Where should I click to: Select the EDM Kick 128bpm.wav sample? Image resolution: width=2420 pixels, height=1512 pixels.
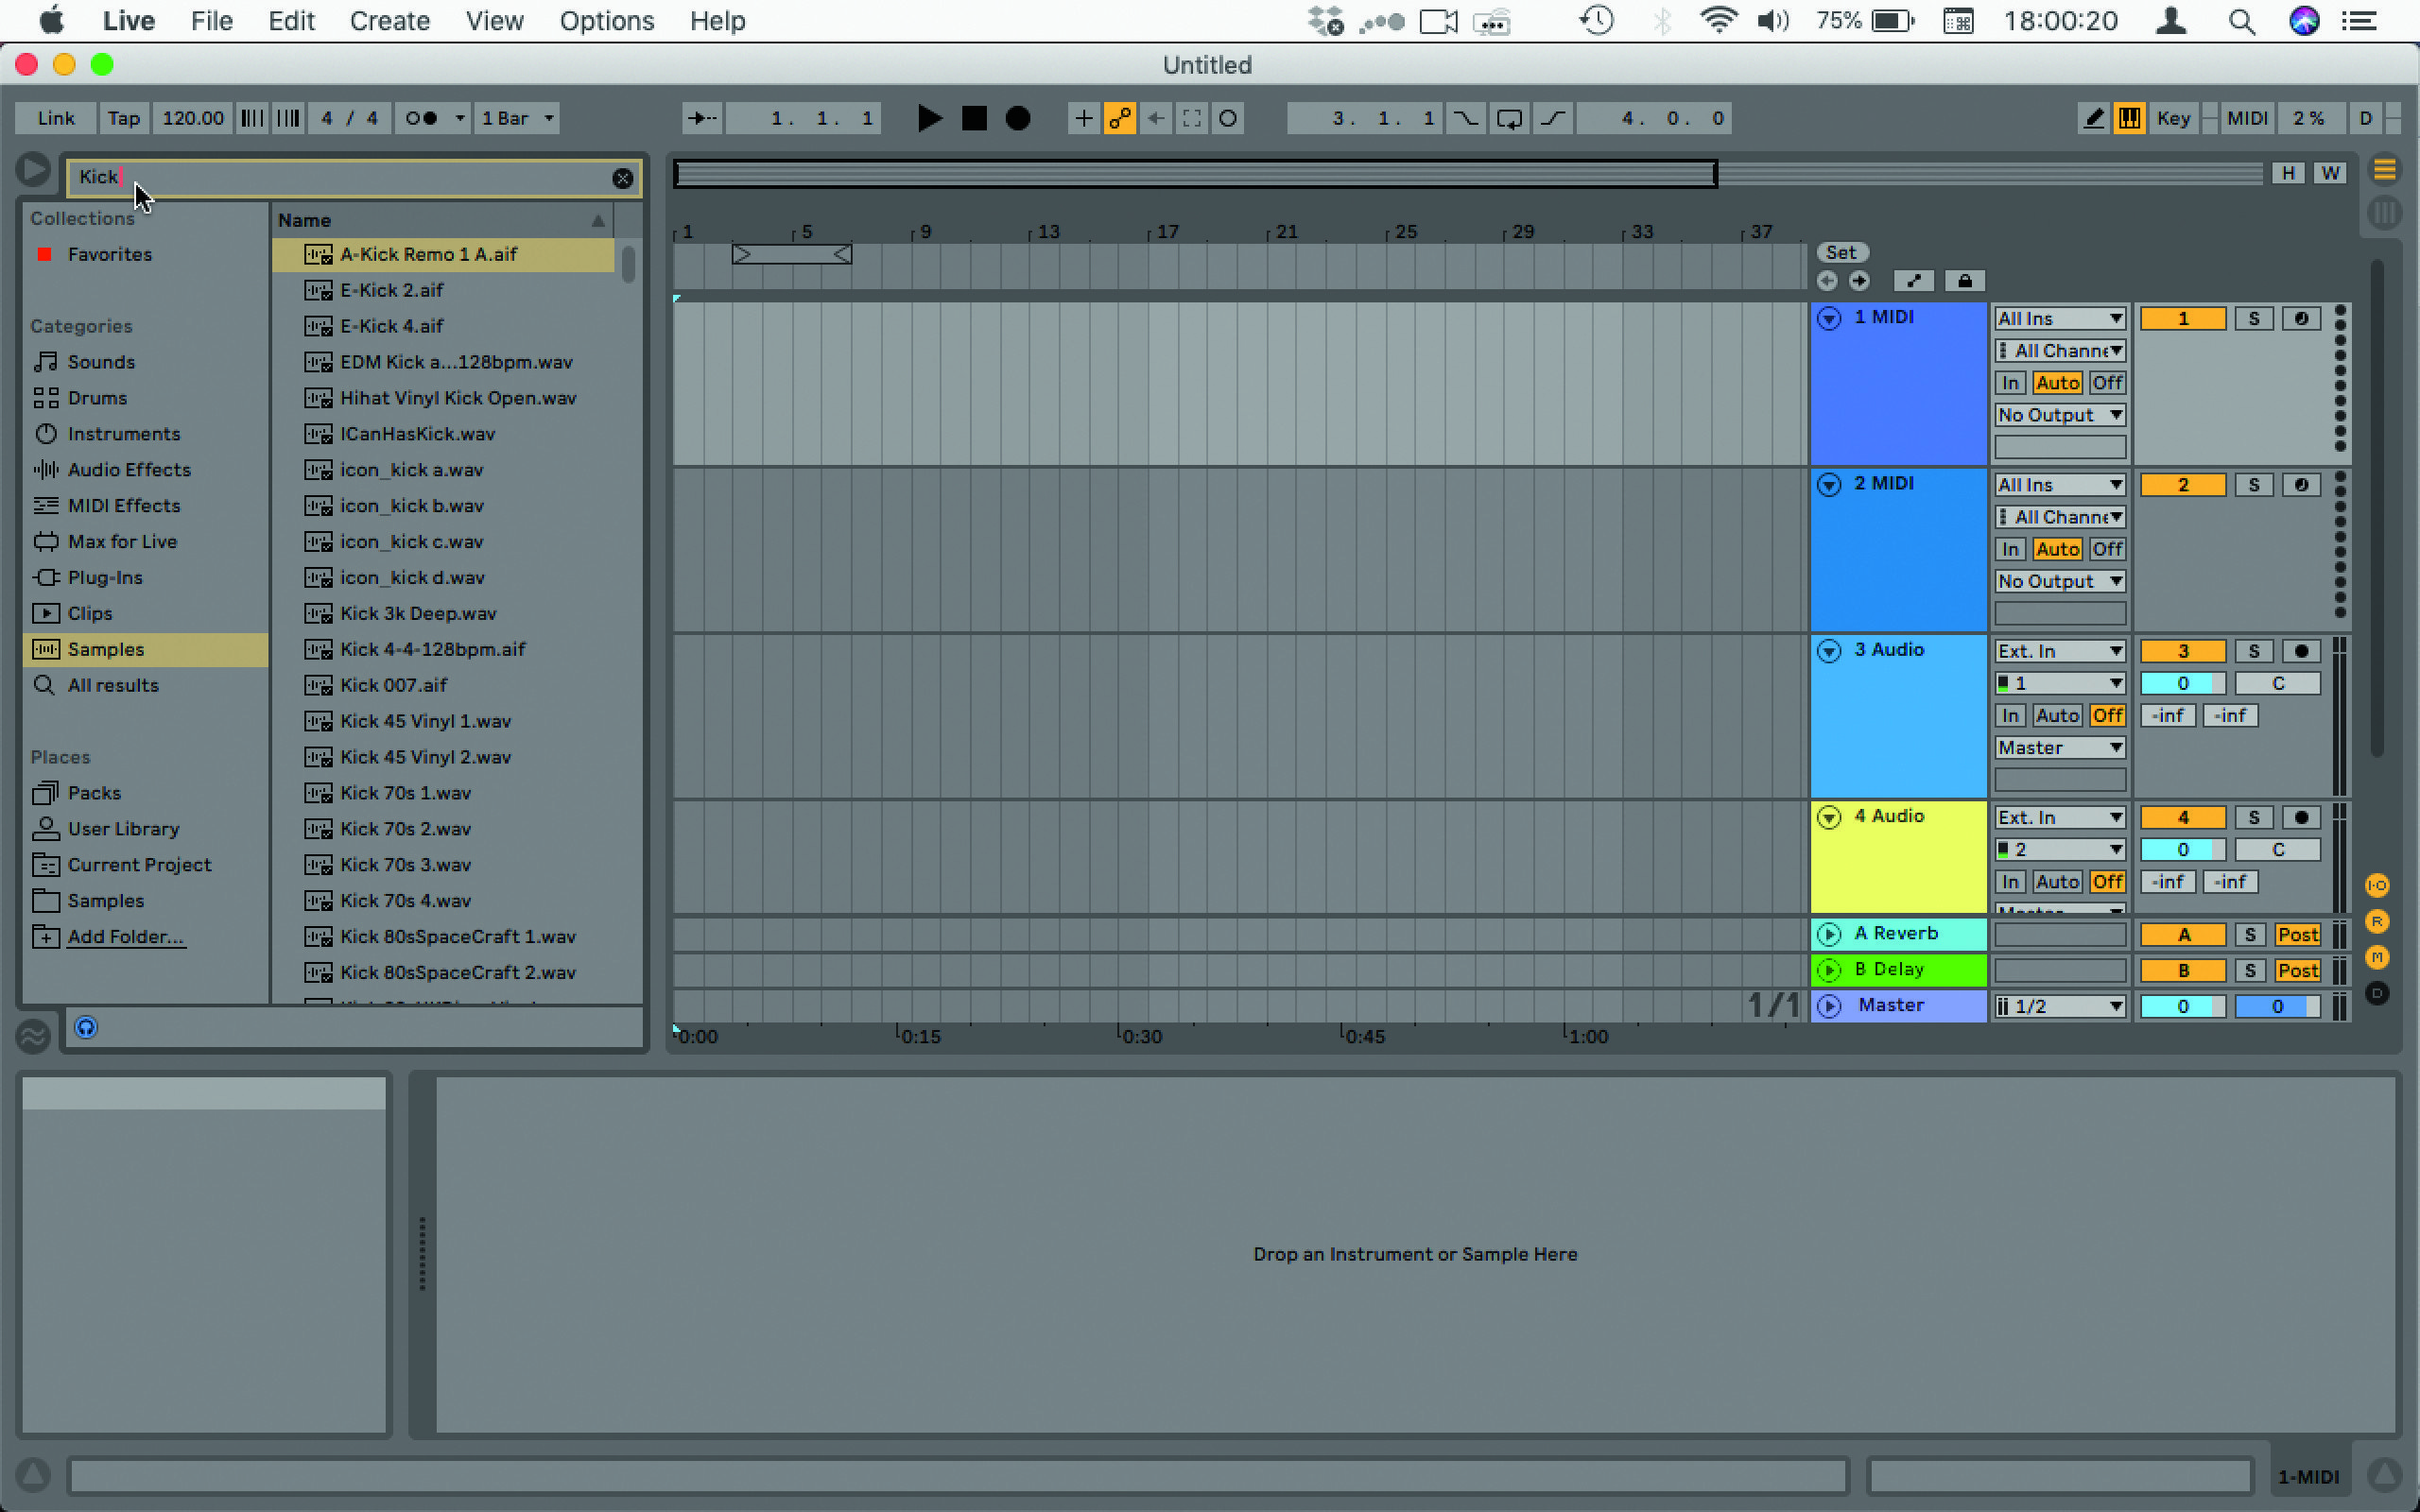[456, 362]
